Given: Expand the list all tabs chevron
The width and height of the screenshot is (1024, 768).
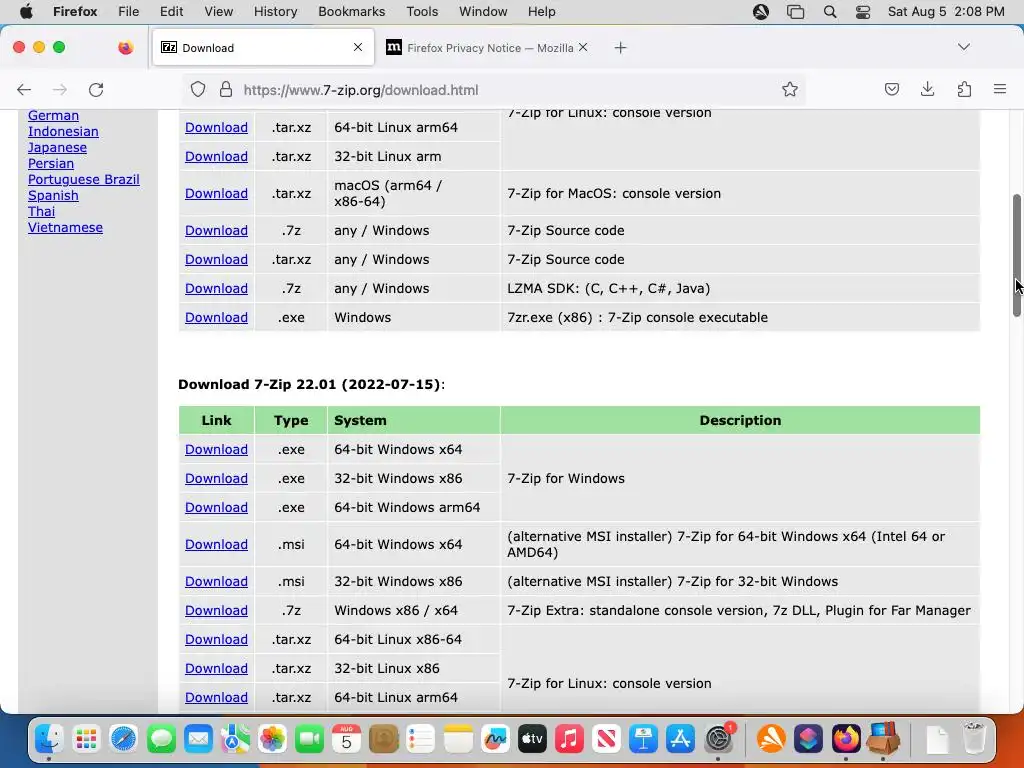Looking at the screenshot, I should pos(963,47).
